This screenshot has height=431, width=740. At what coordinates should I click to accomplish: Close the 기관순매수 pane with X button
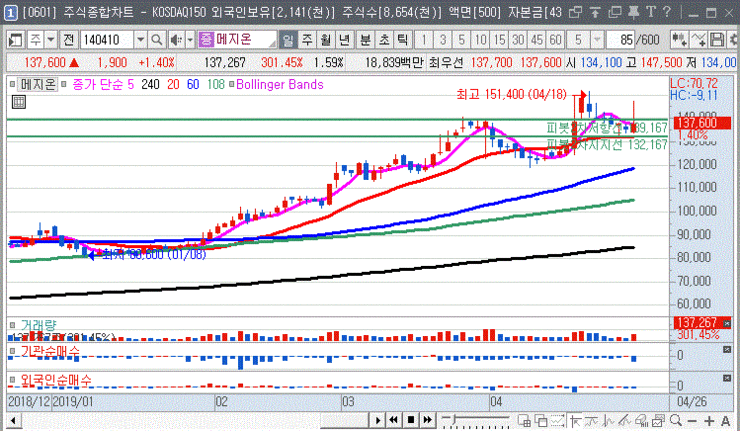[727, 350]
